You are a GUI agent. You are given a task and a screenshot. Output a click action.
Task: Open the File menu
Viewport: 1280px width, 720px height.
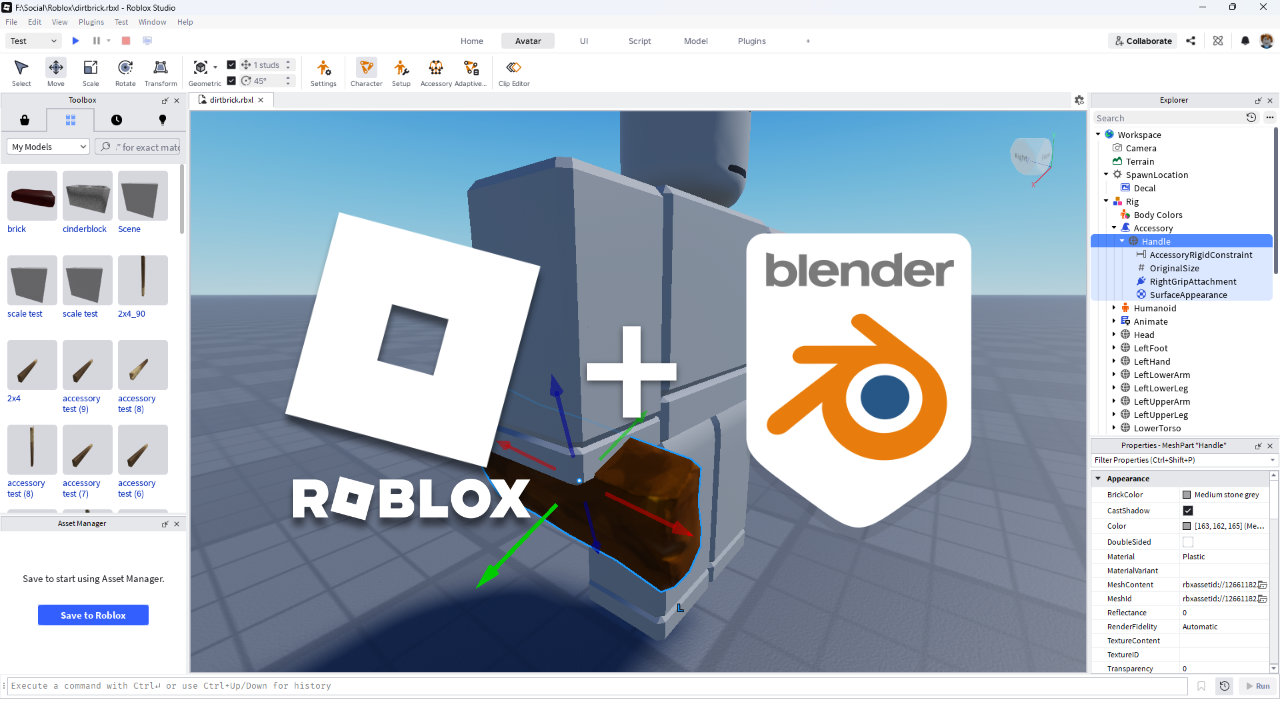(x=11, y=22)
